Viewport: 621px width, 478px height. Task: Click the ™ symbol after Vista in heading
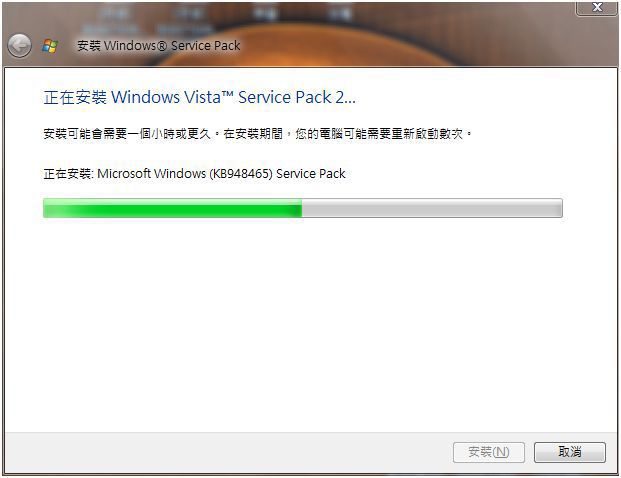(x=227, y=94)
